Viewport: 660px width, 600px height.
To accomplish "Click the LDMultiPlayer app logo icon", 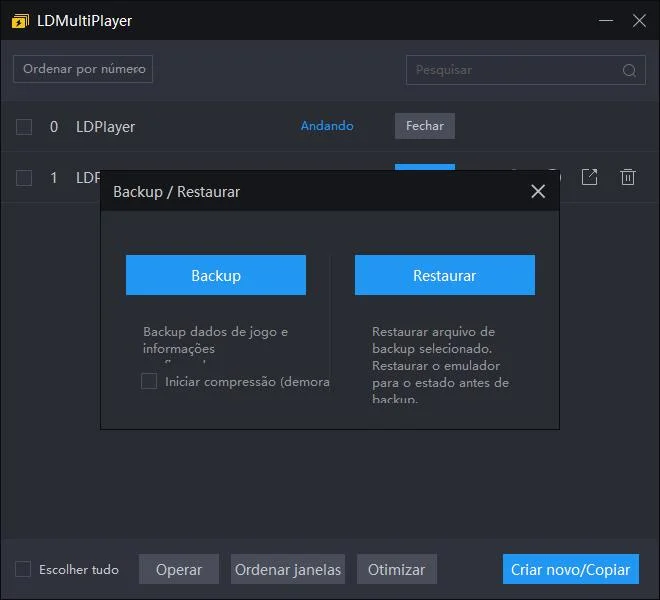I will click(x=20, y=21).
